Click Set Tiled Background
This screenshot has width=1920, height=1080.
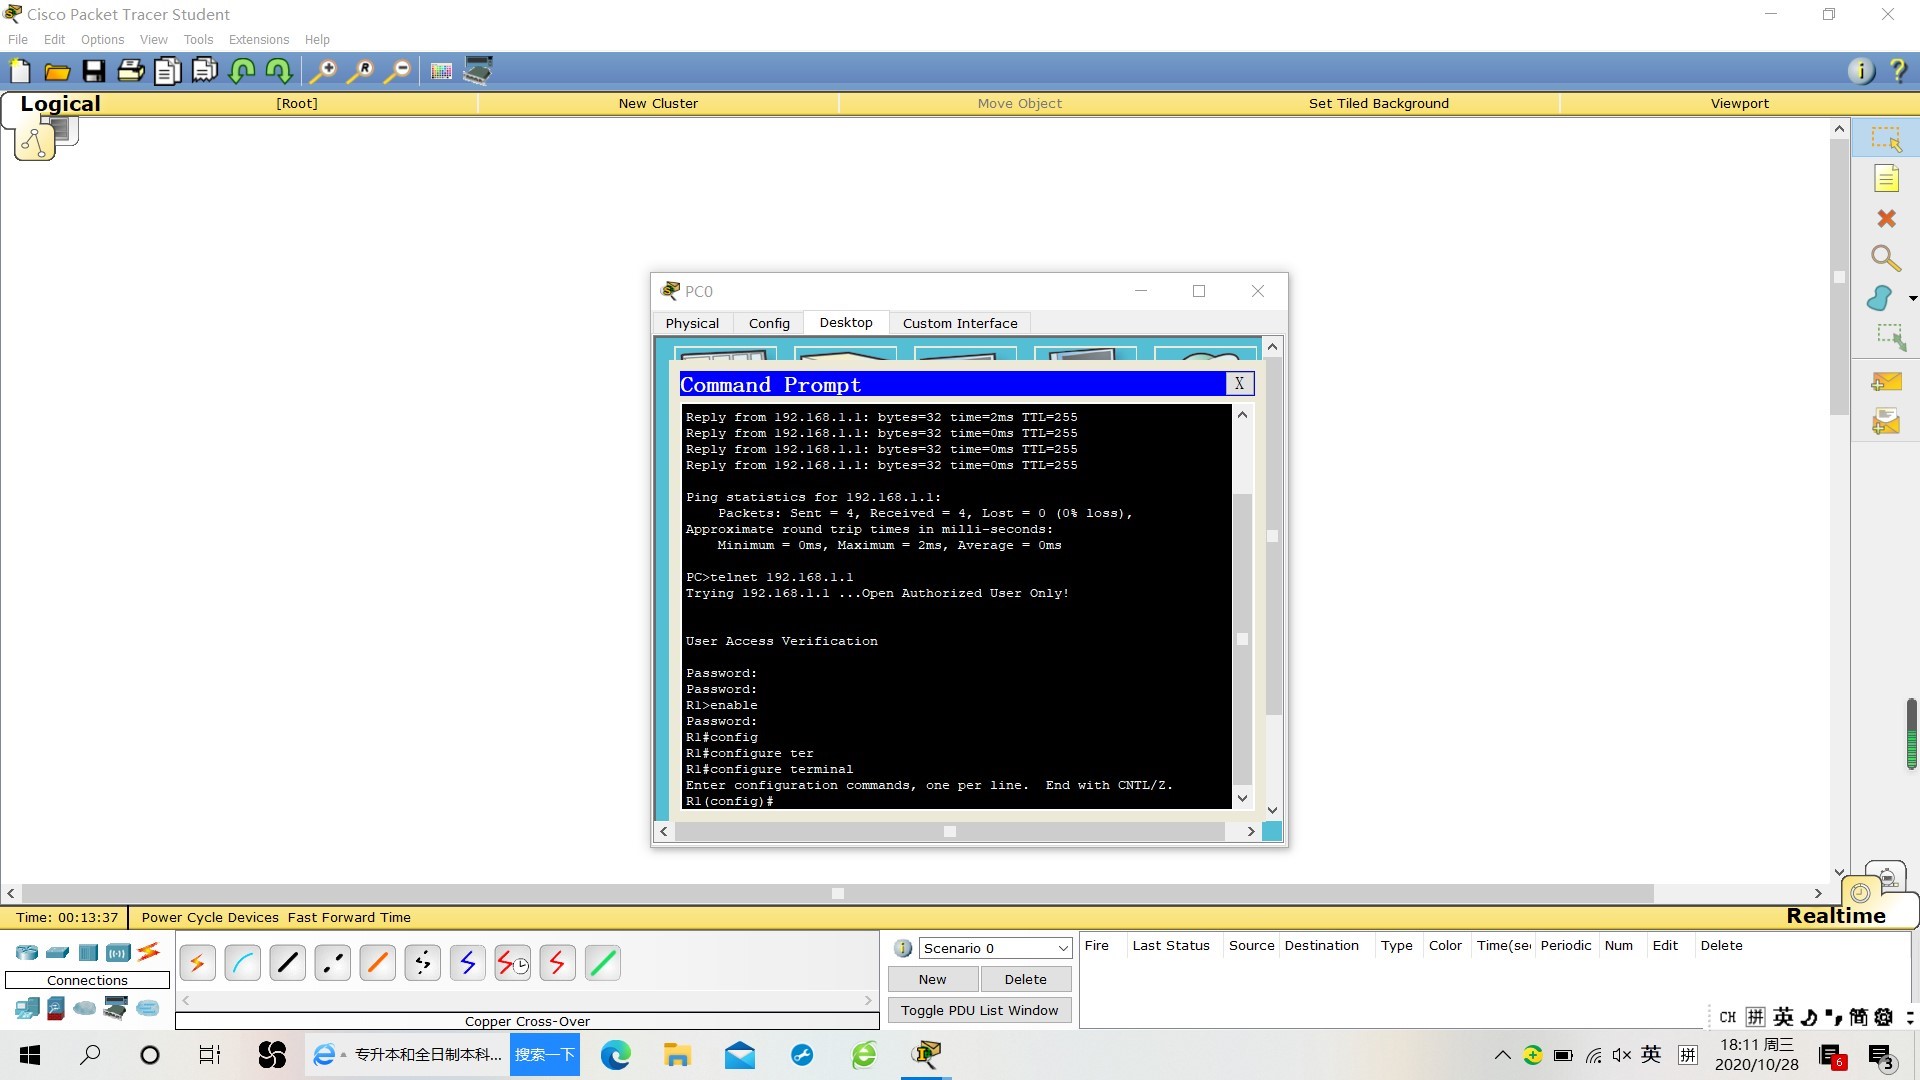[1378, 103]
